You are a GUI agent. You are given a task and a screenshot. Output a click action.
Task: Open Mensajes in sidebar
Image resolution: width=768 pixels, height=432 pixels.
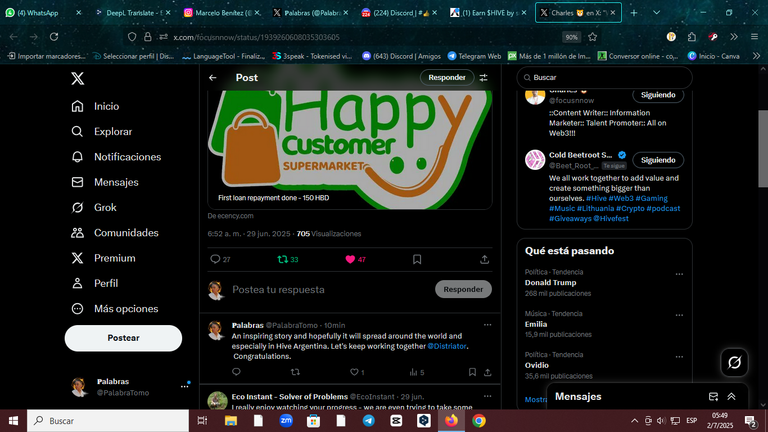105,182
